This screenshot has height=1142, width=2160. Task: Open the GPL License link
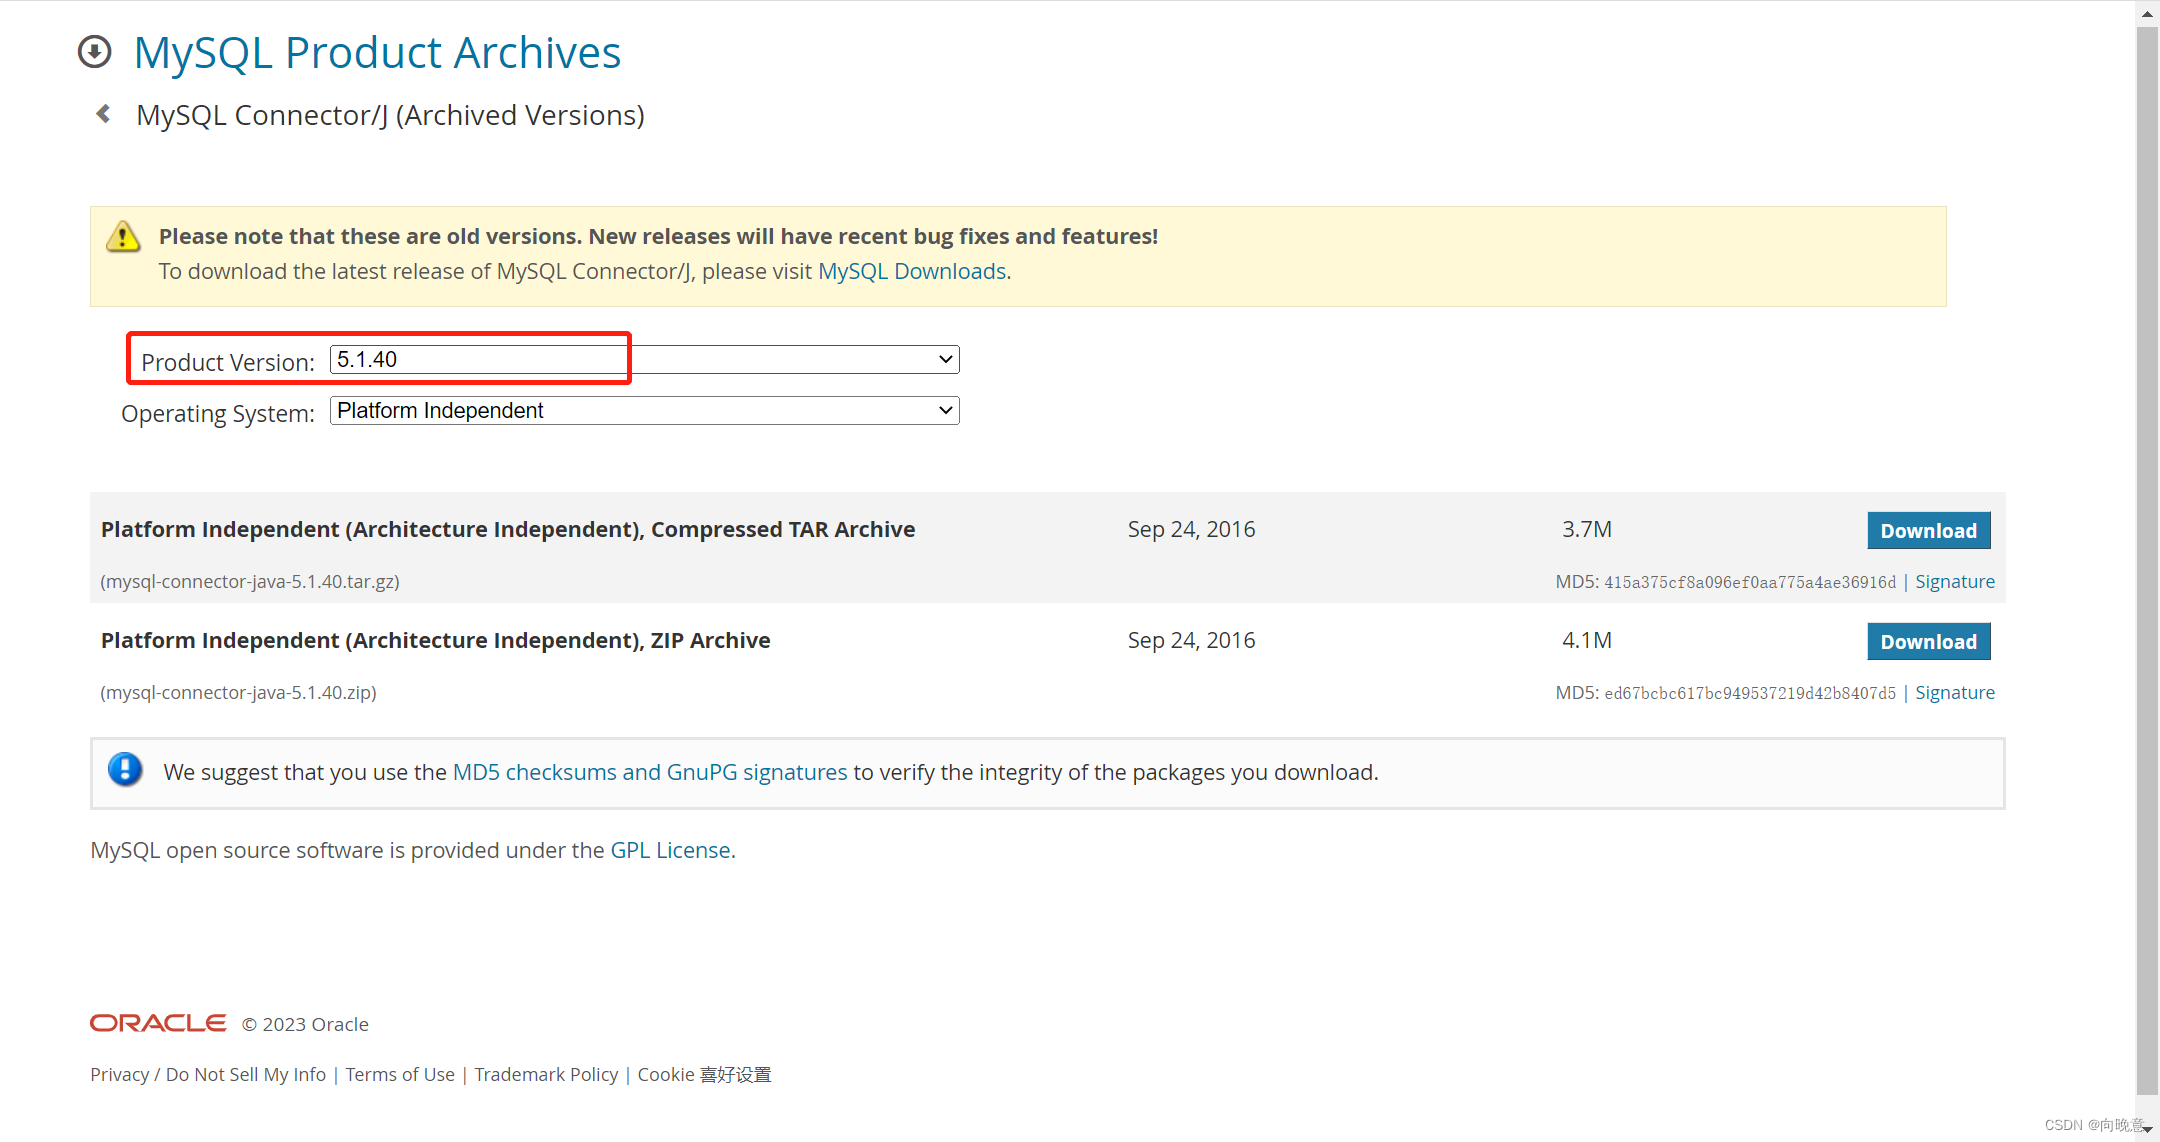coord(670,850)
